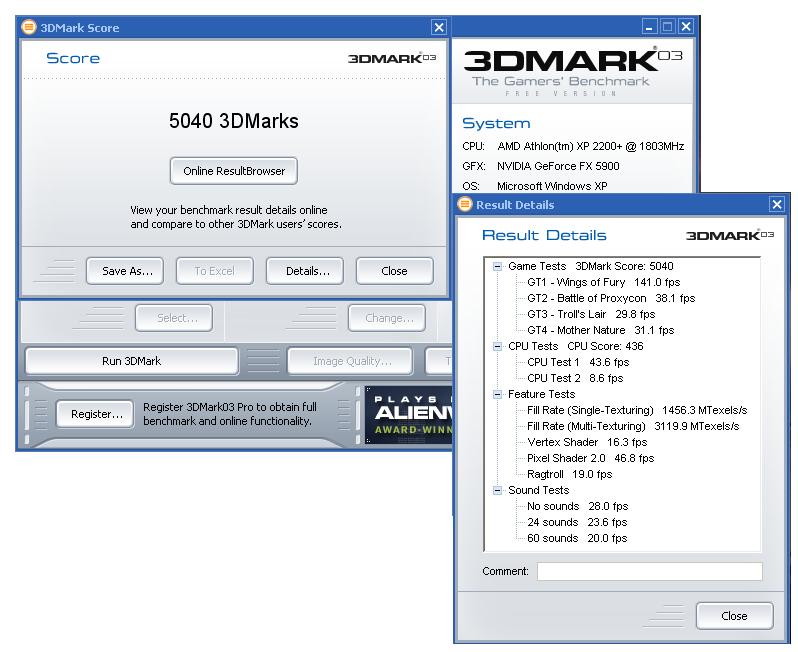798x652 pixels.
Task: Collapse the Game Tests tree node
Action: [497, 266]
